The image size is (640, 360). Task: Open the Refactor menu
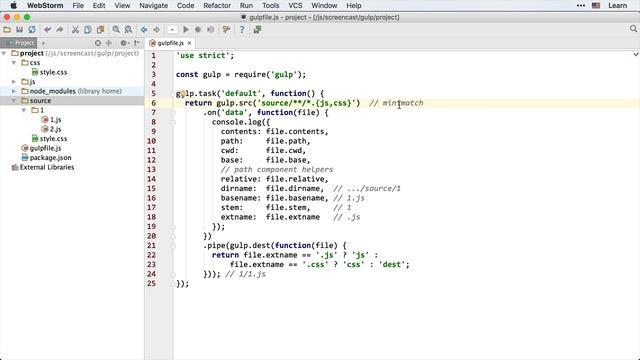217,5
